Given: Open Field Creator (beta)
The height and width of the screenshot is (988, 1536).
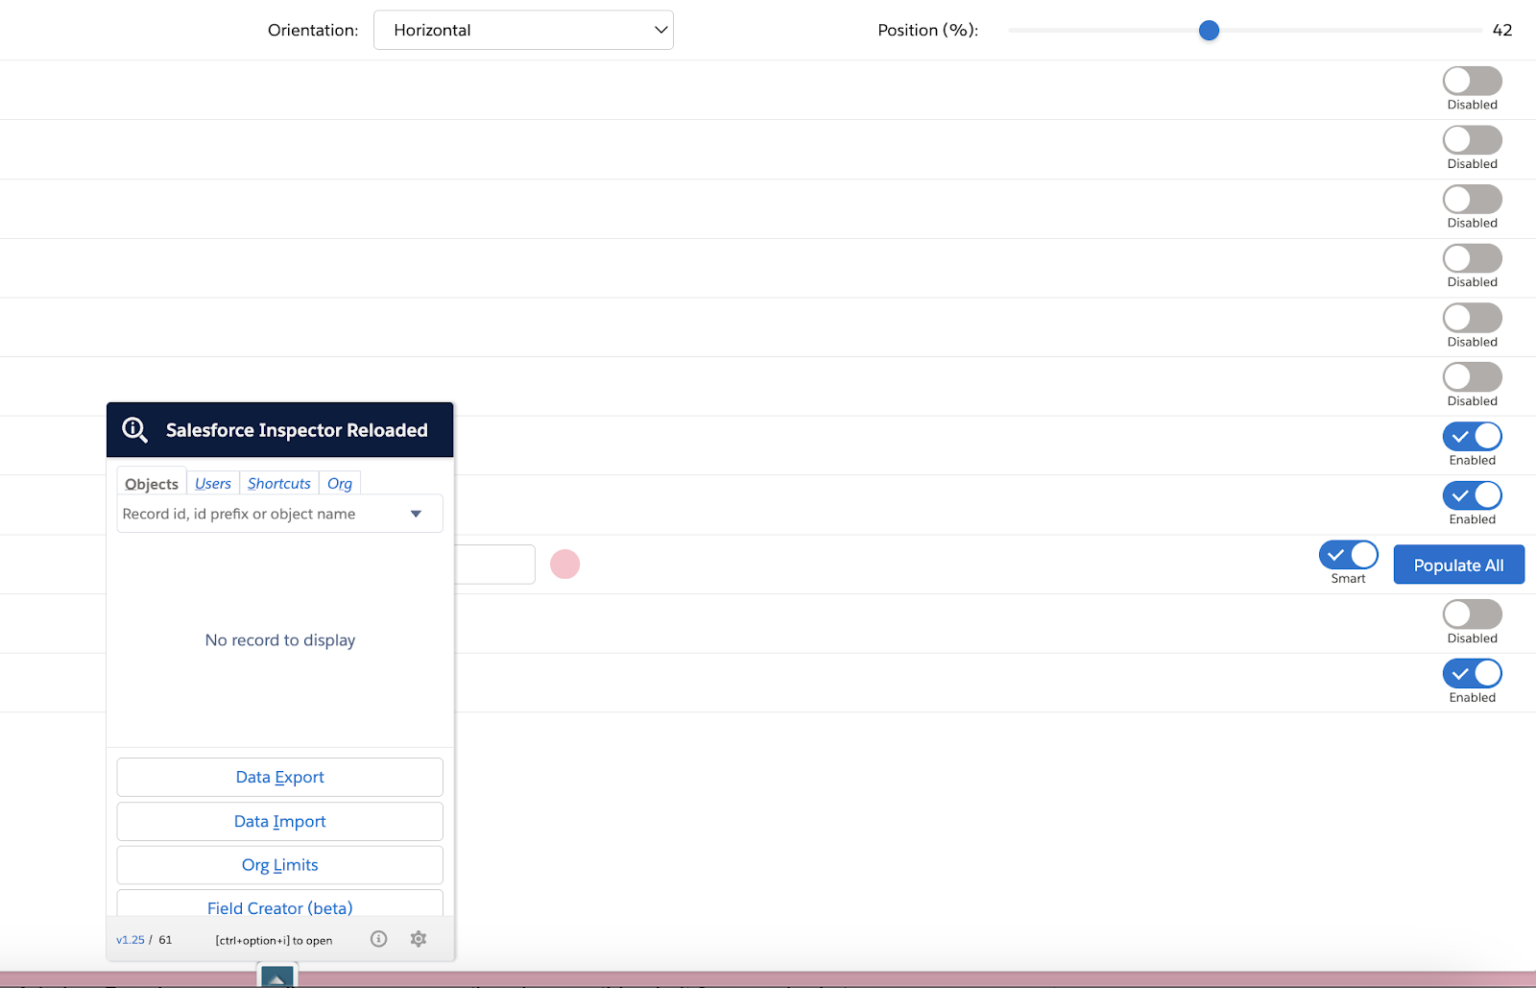Looking at the screenshot, I should (x=280, y=904).
